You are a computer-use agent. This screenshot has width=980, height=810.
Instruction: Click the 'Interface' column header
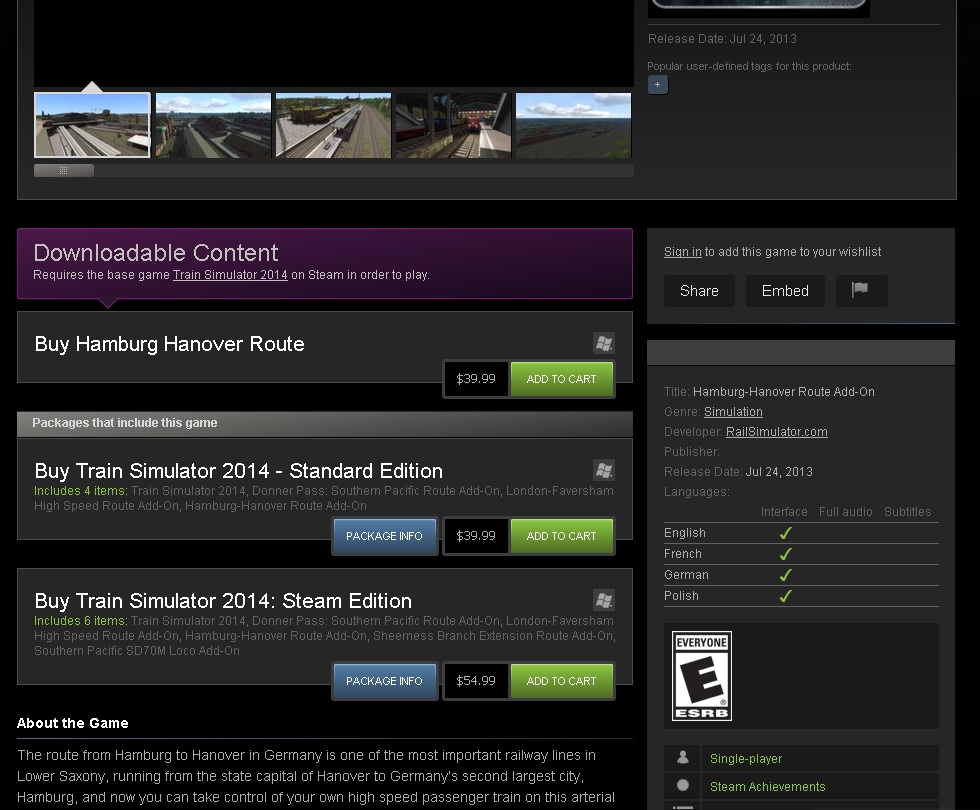[x=784, y=511]
